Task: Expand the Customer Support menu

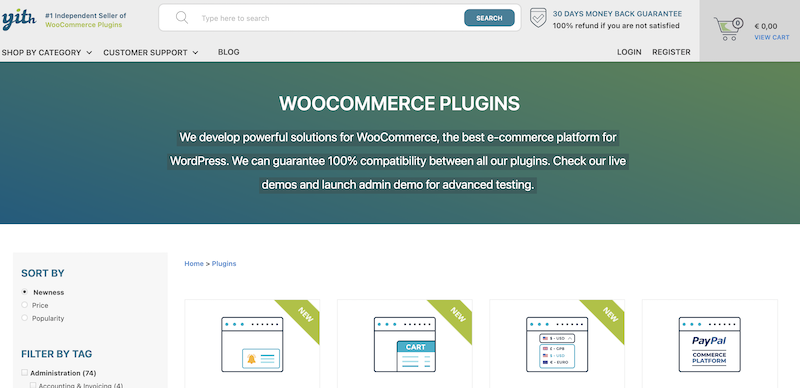Action: (x=151, y=52)
